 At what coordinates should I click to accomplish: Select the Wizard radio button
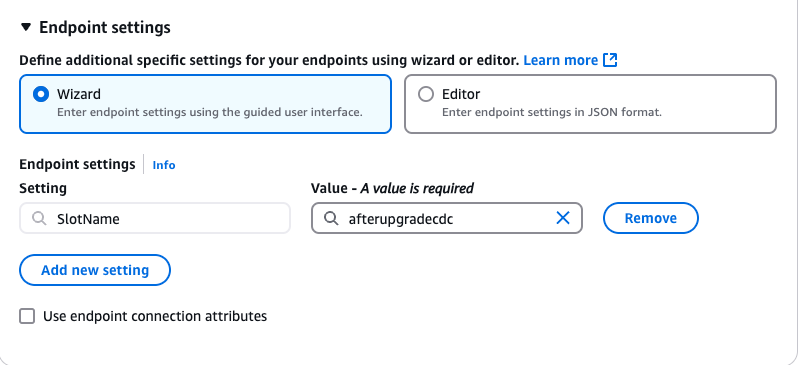(x=41, y=94)
